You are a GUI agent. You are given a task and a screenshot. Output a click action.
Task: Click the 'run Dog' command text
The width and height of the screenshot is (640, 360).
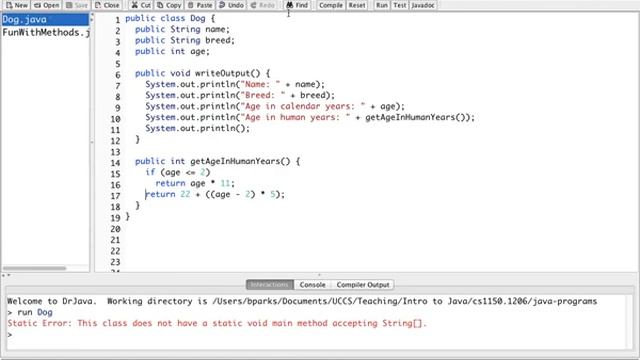pos(35,313)
